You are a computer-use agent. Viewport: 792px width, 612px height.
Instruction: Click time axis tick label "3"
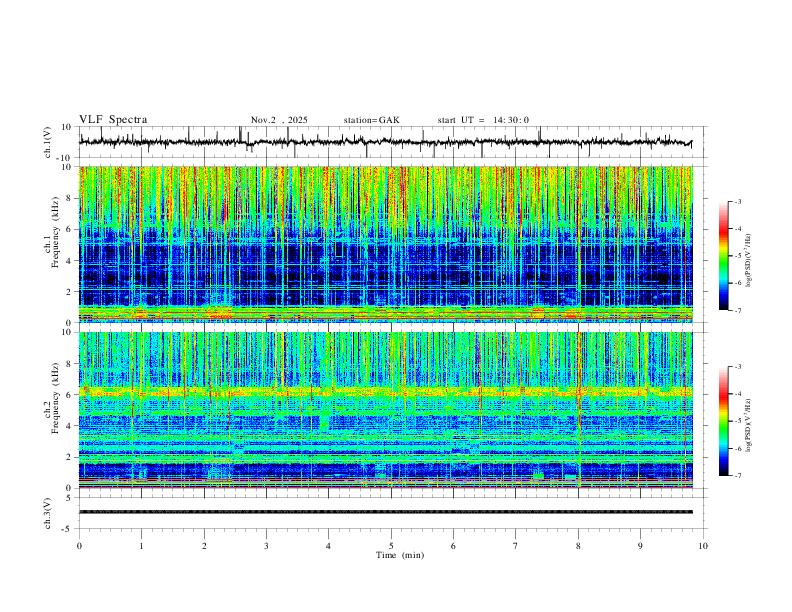266,546
